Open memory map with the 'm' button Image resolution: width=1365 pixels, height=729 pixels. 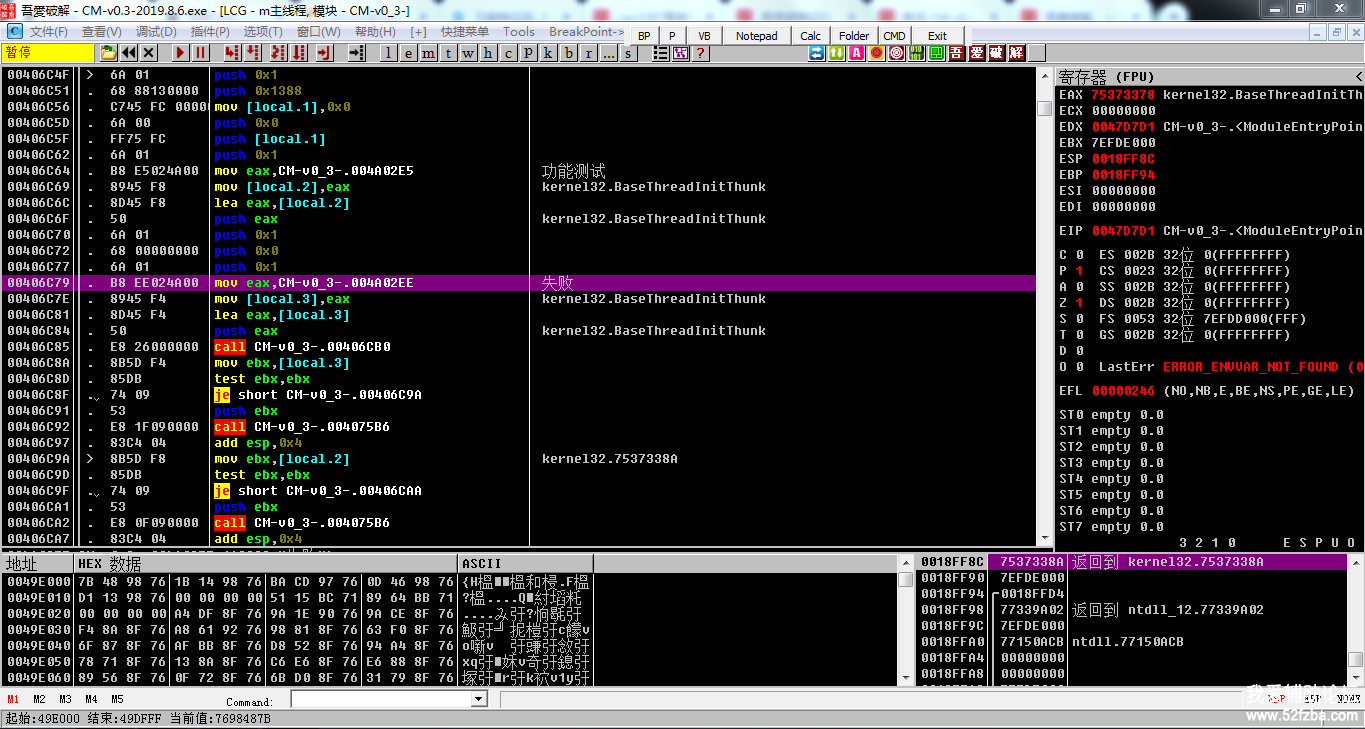click(x=428, y=53)
